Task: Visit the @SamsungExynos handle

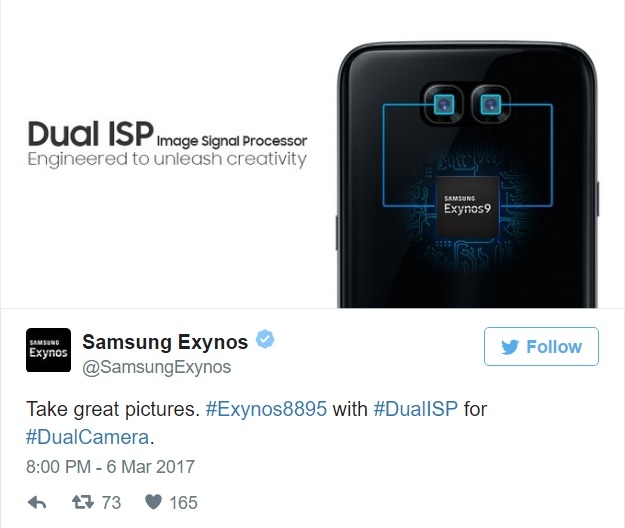Action: tap(156, 367)
